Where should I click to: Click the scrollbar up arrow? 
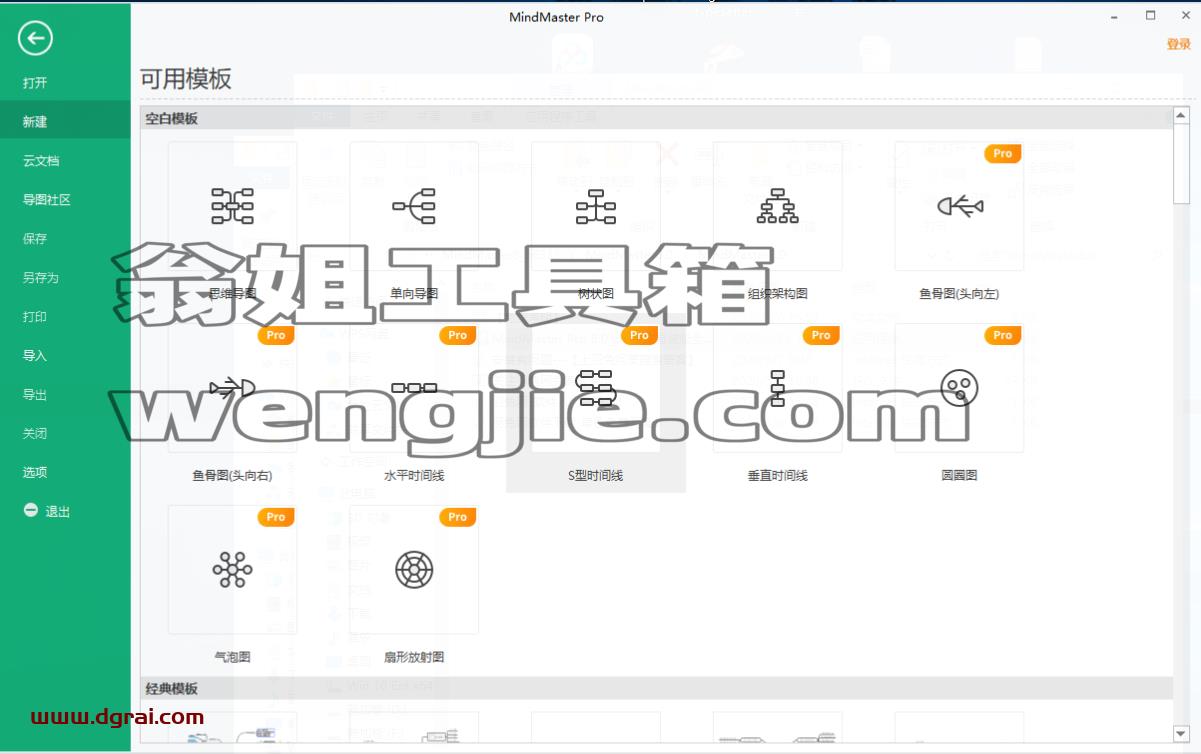click(x=1182, y=117)
